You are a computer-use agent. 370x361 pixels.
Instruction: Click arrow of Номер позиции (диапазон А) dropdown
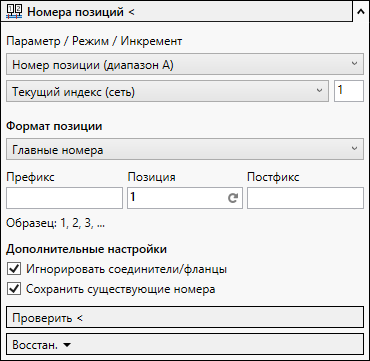(355, 63)
